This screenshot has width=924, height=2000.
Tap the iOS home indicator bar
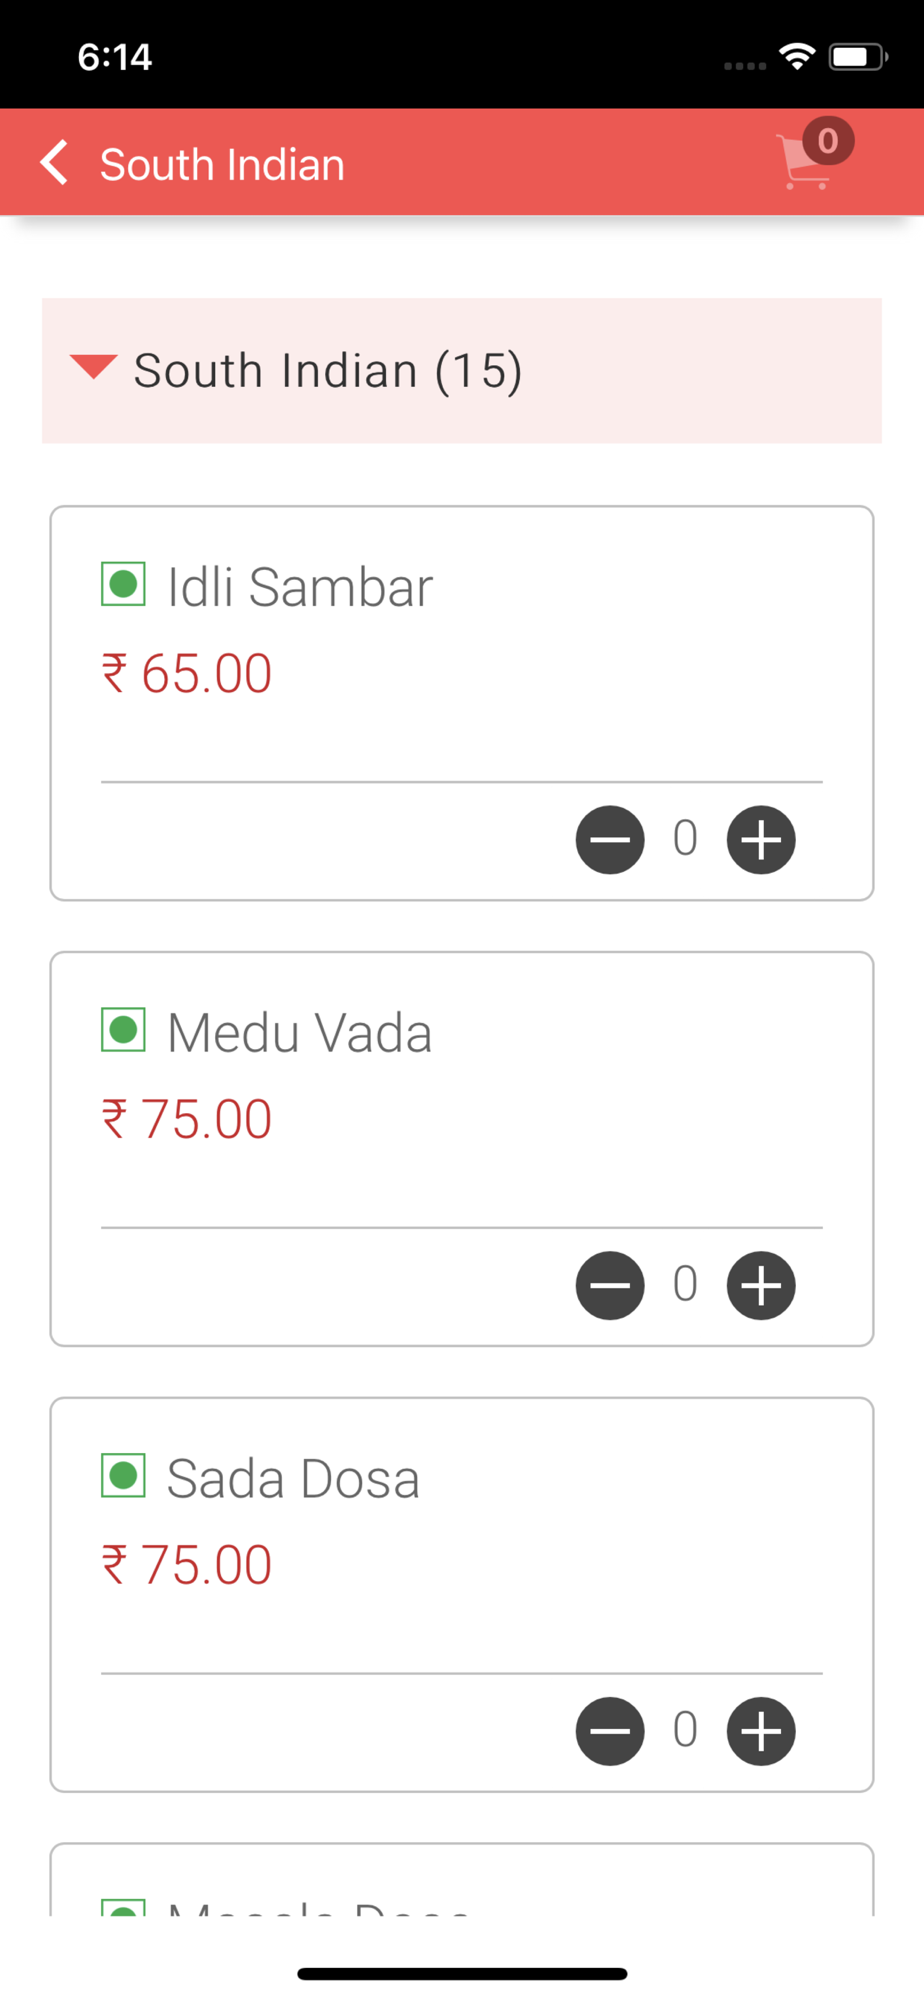[x=462, y=1974]
